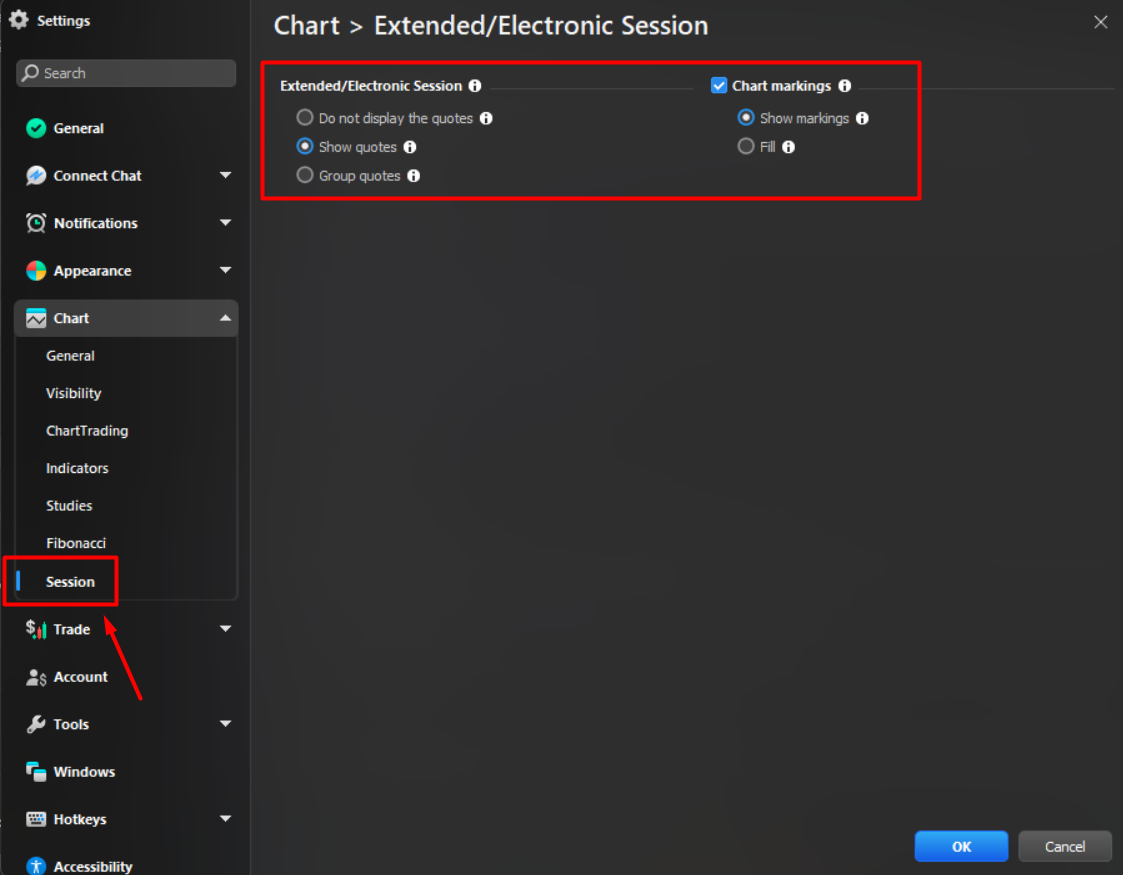Expand the Connect Chat dropdown arrow
The width and height of the screenshot is (1123, 875).
[226, 175]
